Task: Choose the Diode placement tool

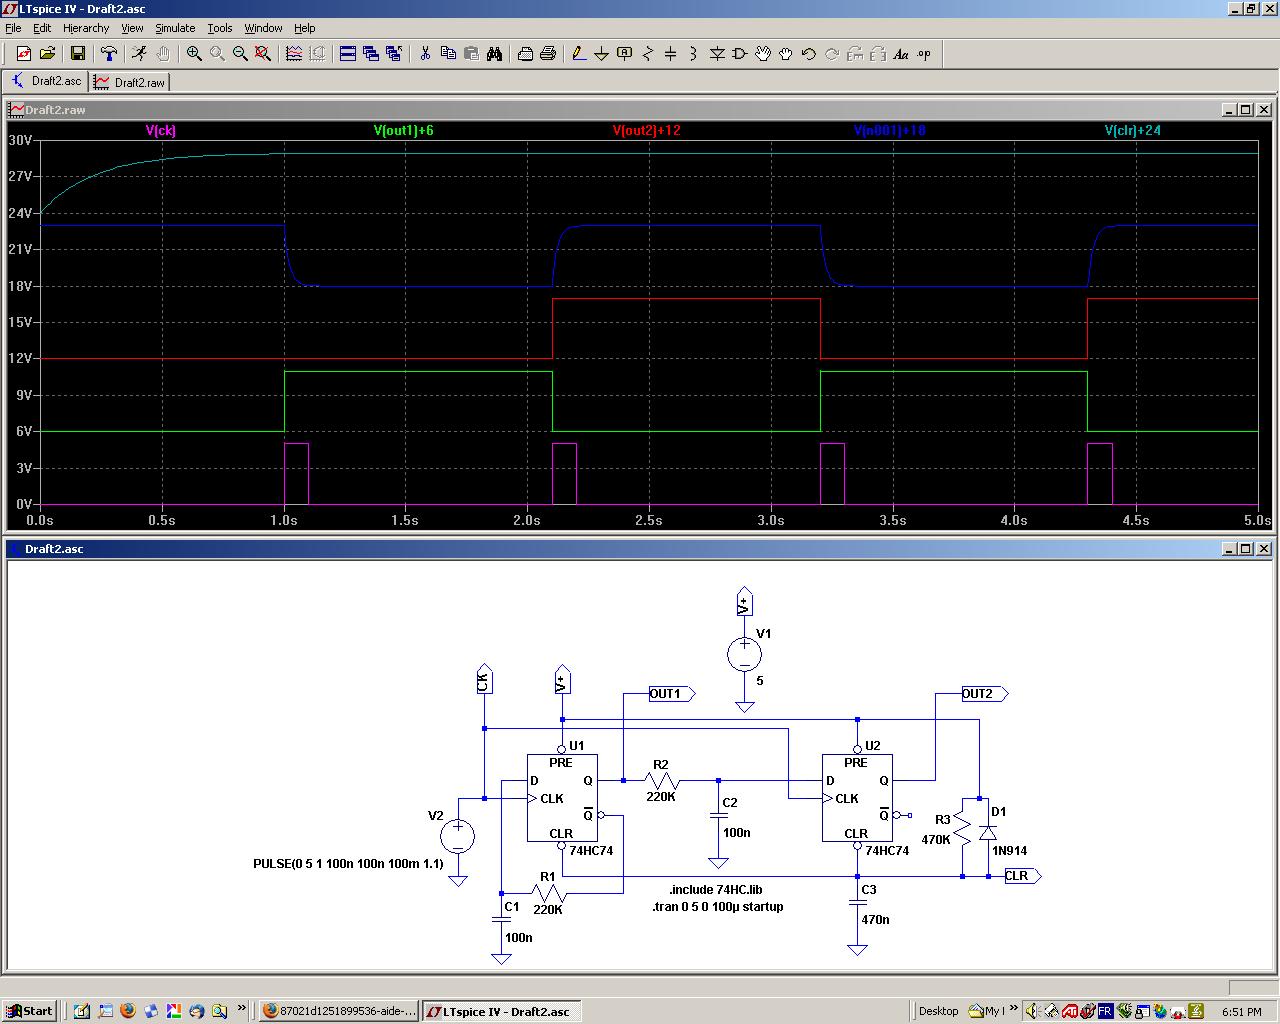Action: click(x=716, y=54)
